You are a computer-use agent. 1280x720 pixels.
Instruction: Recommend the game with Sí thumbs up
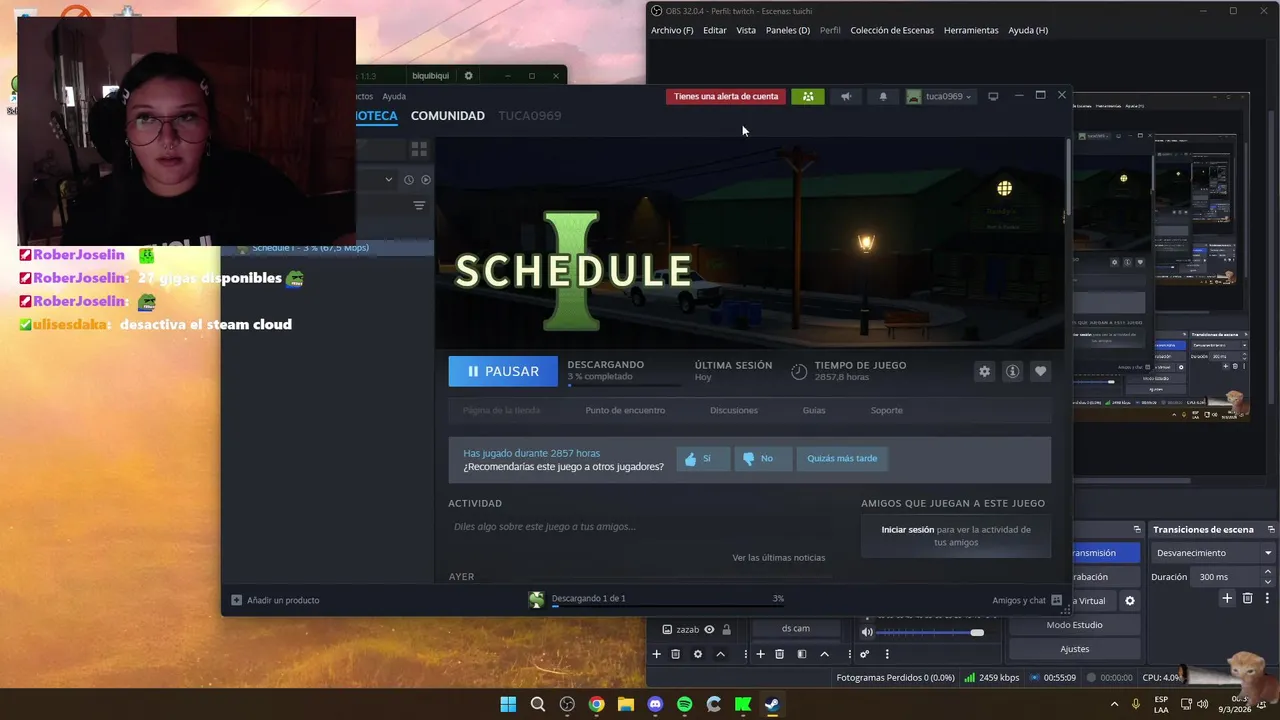tap(703, 458)
